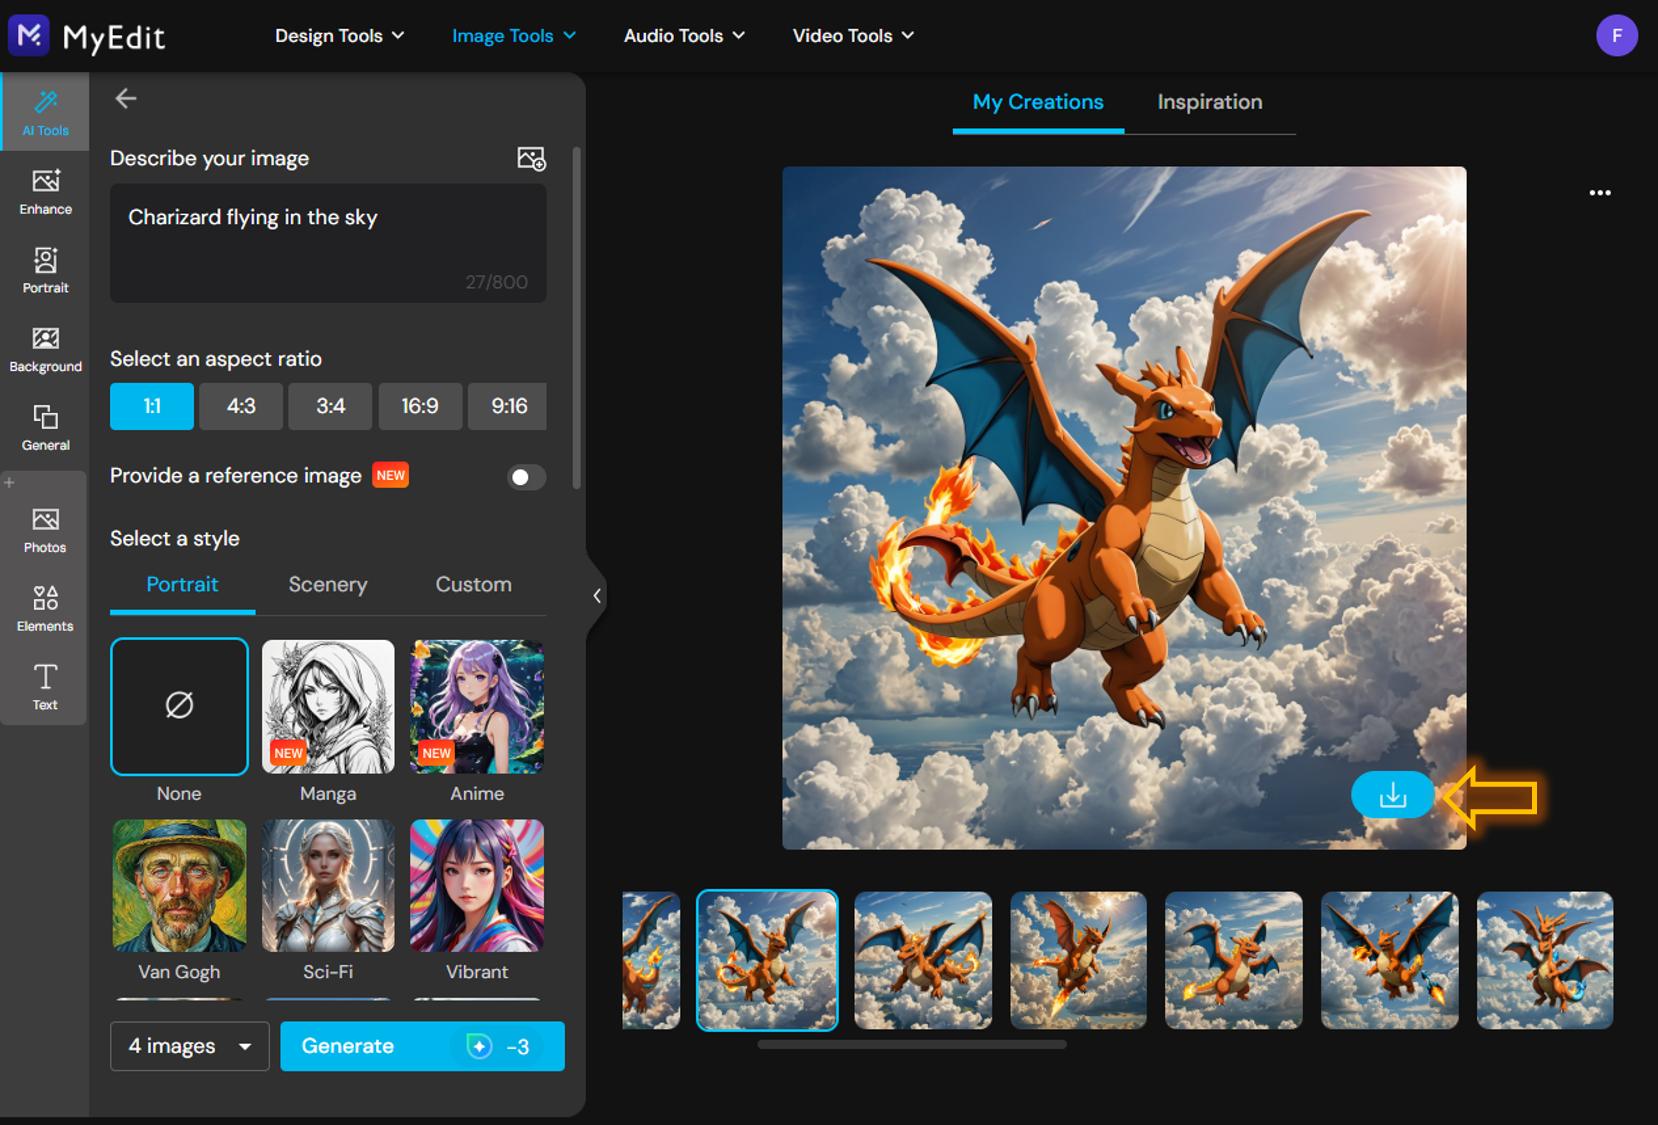Open the user profile avatar F
The height and width of the screenshot is (1125, 1658).
[1617, 36]
